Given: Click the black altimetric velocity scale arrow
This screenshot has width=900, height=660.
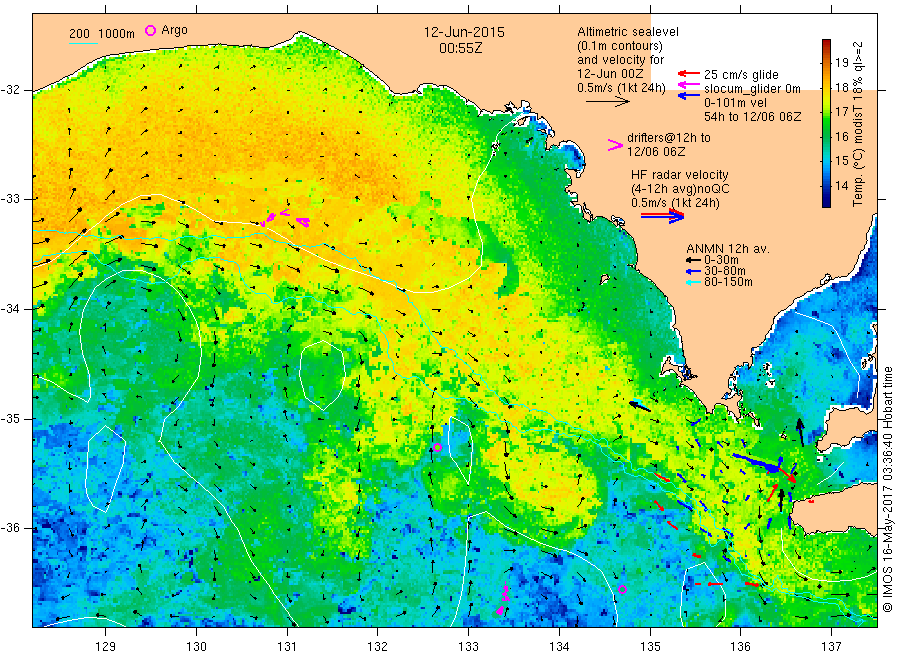Looking at the screenshot, I should click(x=607, y=102).
